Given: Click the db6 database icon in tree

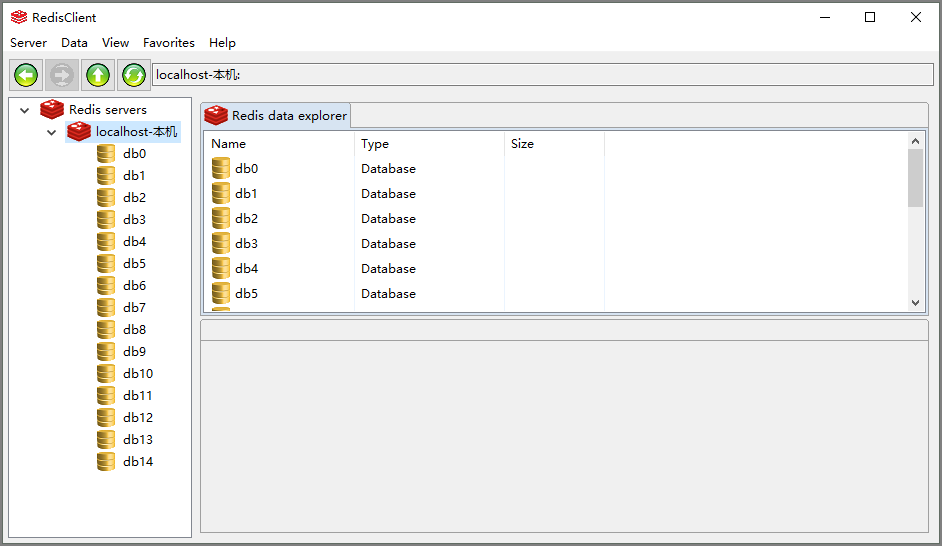Looking at the screenshot, I should click(x=106, y=285).
